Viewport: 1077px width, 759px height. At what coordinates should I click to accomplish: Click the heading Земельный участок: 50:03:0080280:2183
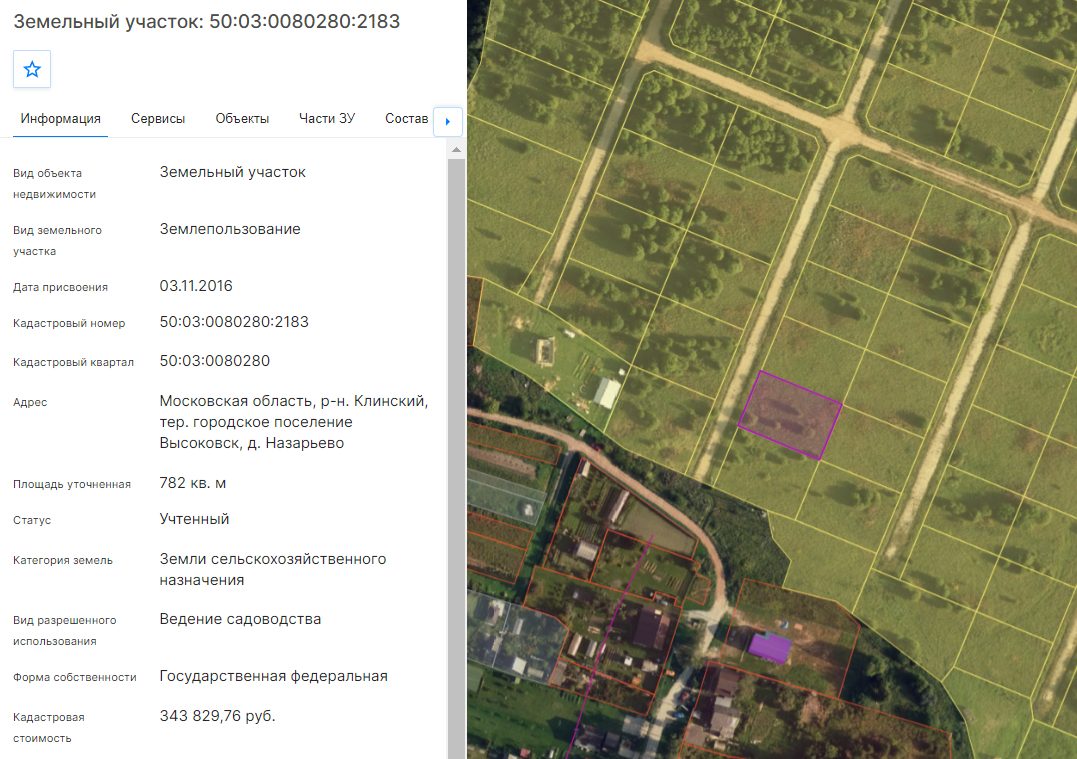pyautogui.click(x=207, y=21)
